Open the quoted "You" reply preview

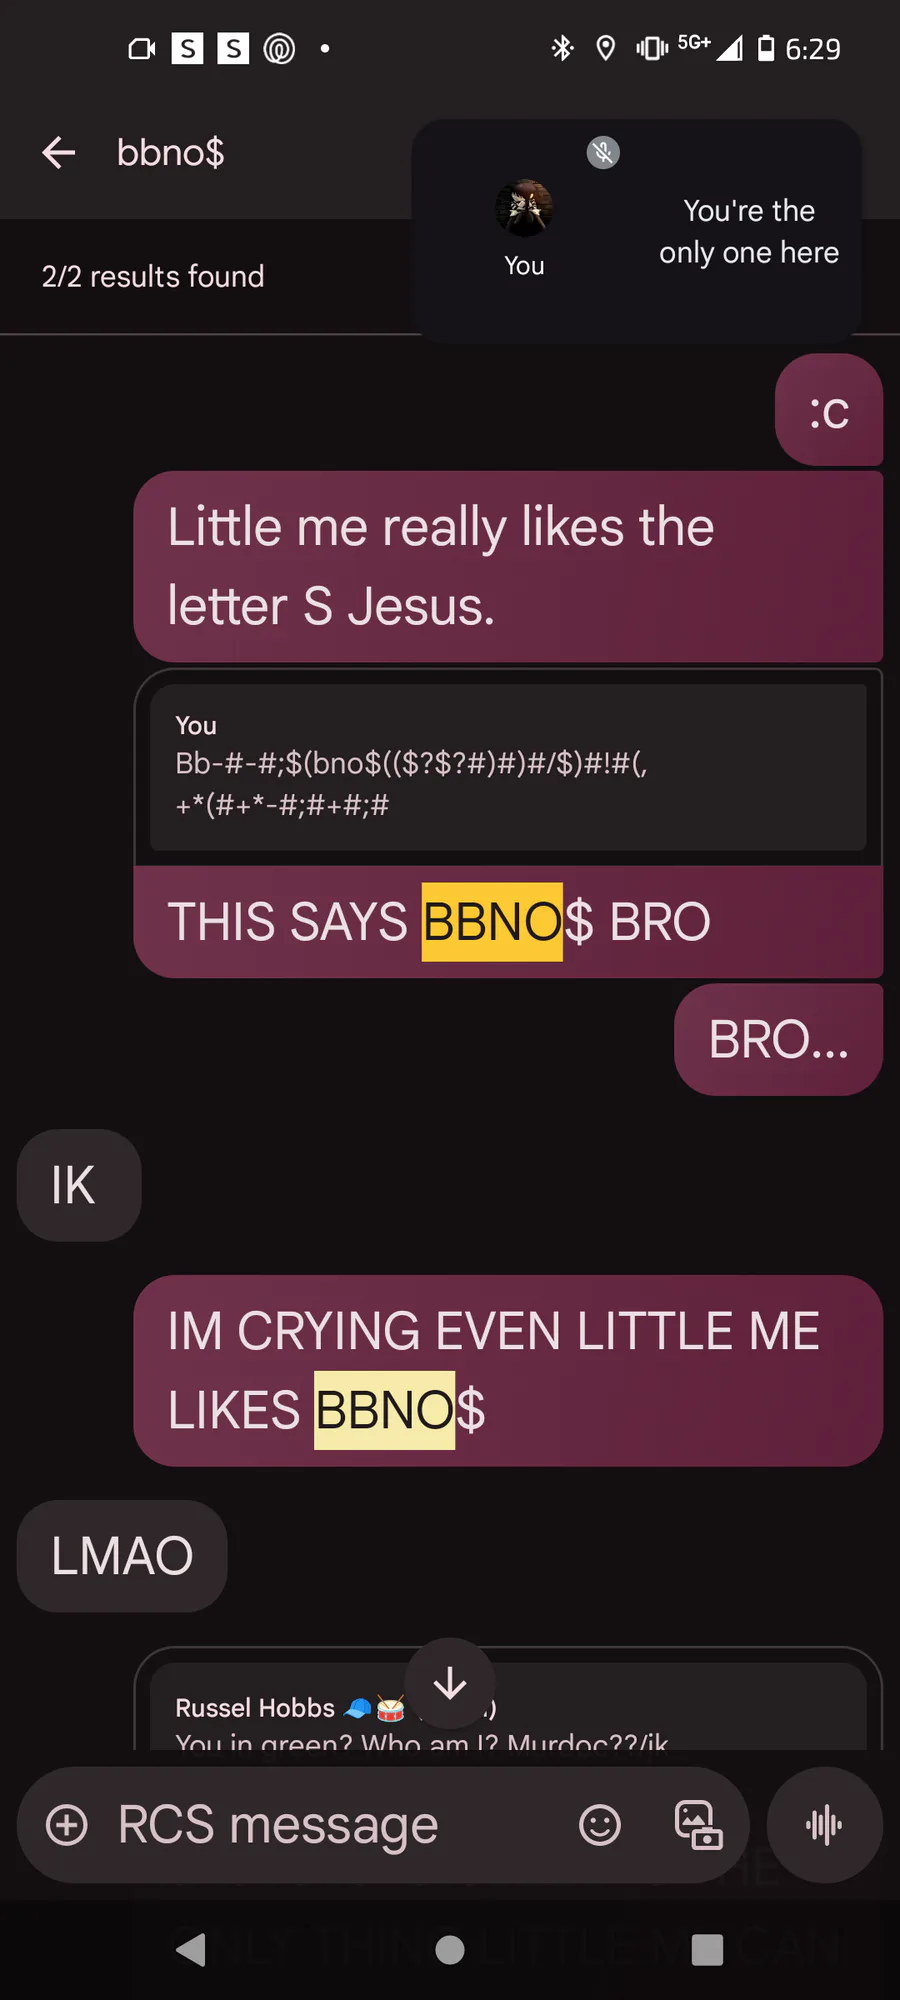point(508,767)
